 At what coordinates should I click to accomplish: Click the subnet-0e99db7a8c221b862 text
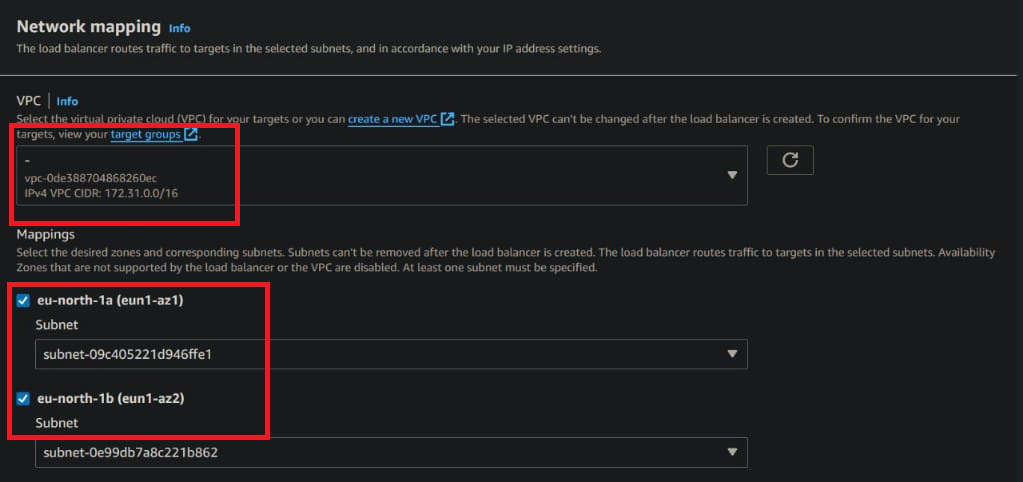[130, 453]
